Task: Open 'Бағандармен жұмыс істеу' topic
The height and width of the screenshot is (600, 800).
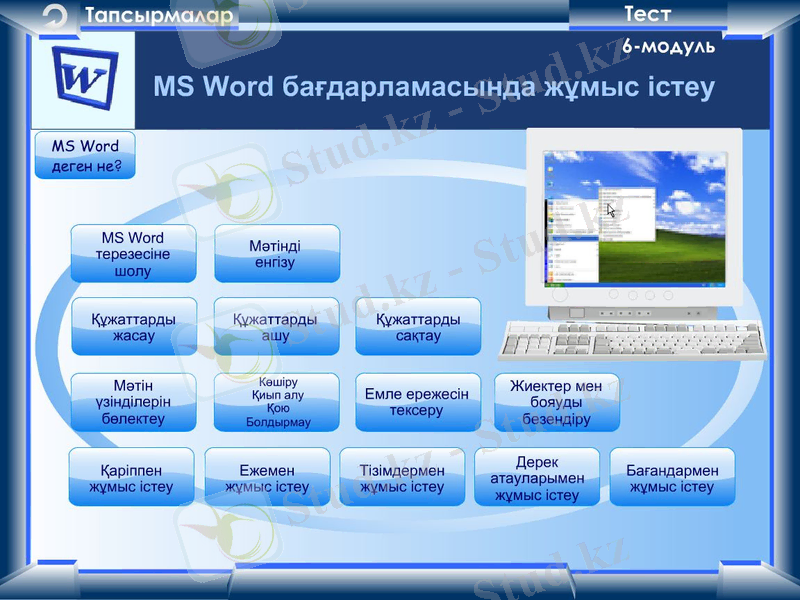Action: [672, 477]
